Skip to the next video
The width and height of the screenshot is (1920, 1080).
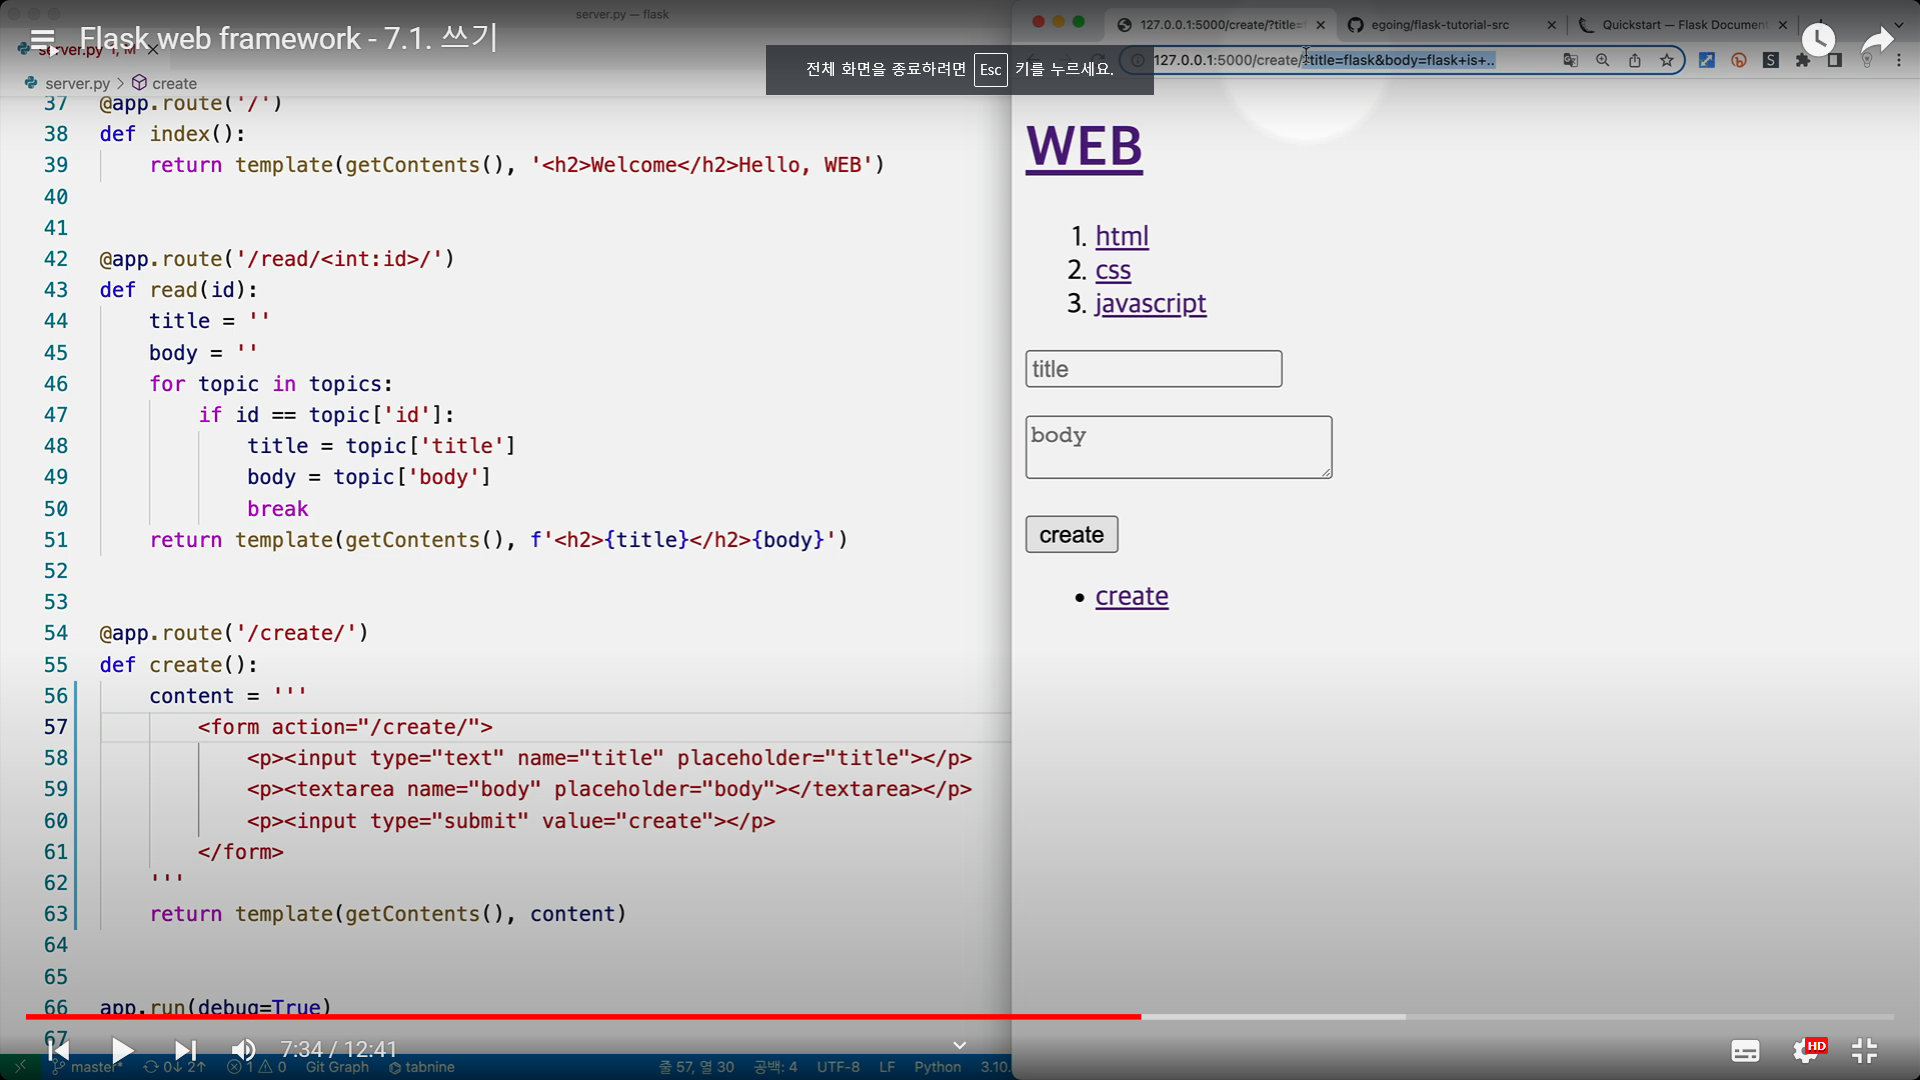click(185, 1050)
